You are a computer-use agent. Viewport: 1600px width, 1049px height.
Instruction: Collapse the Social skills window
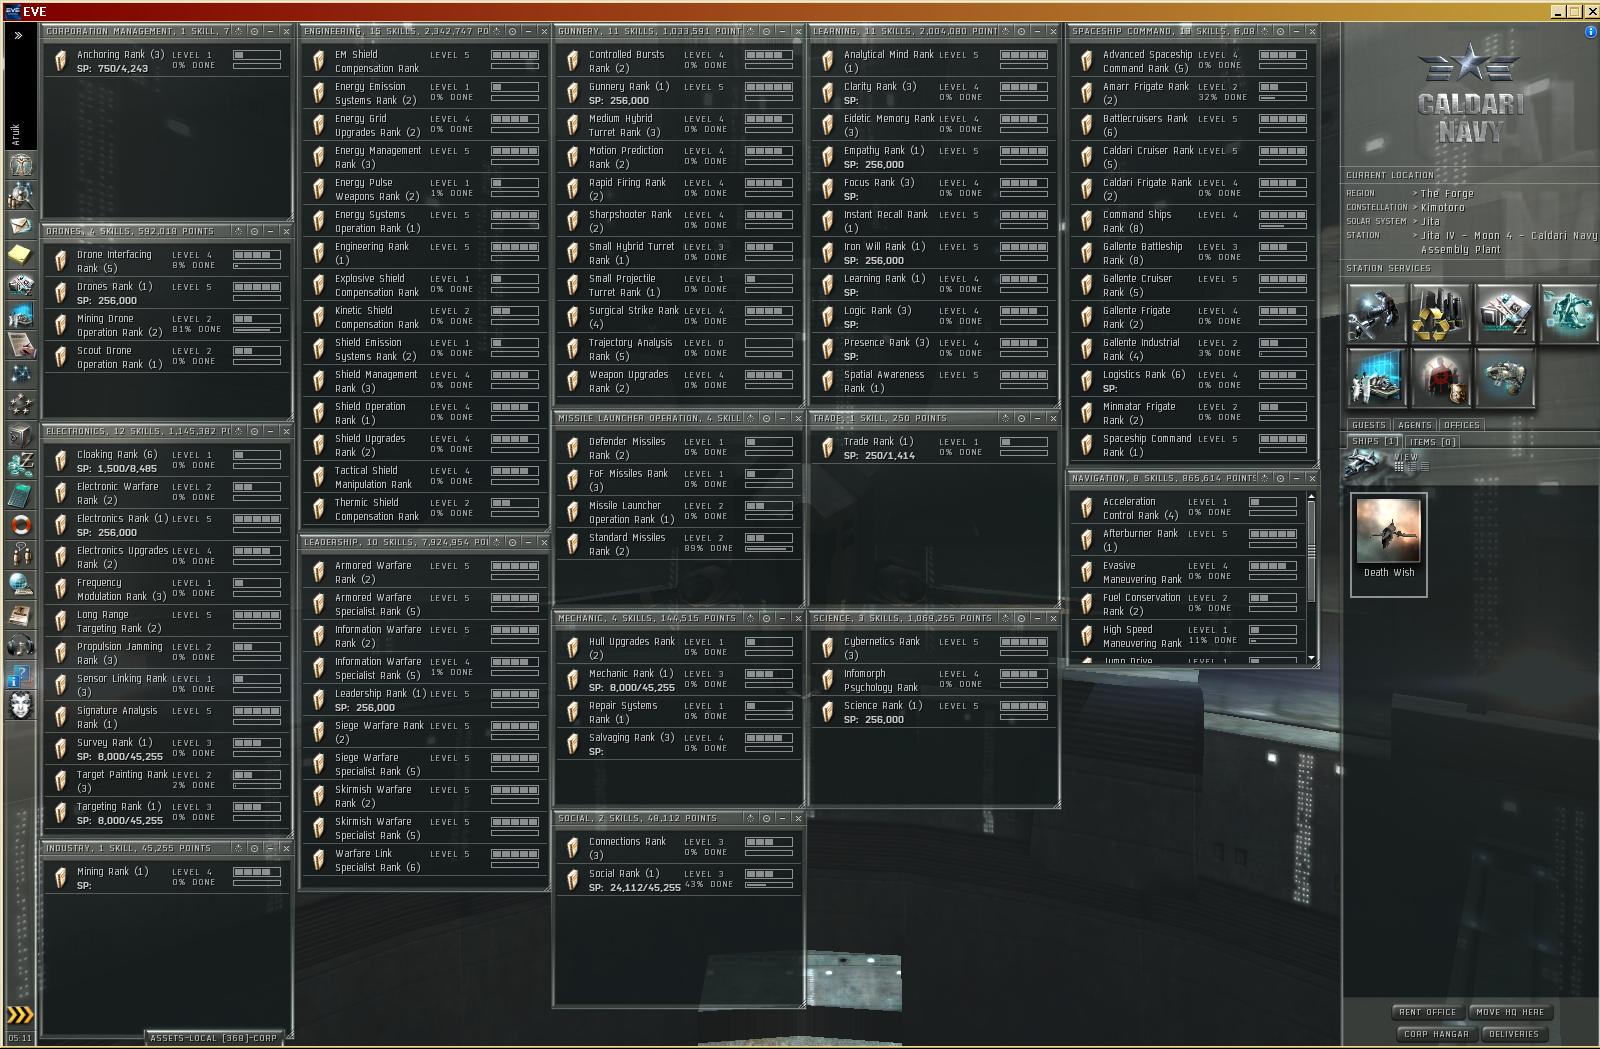782,818
